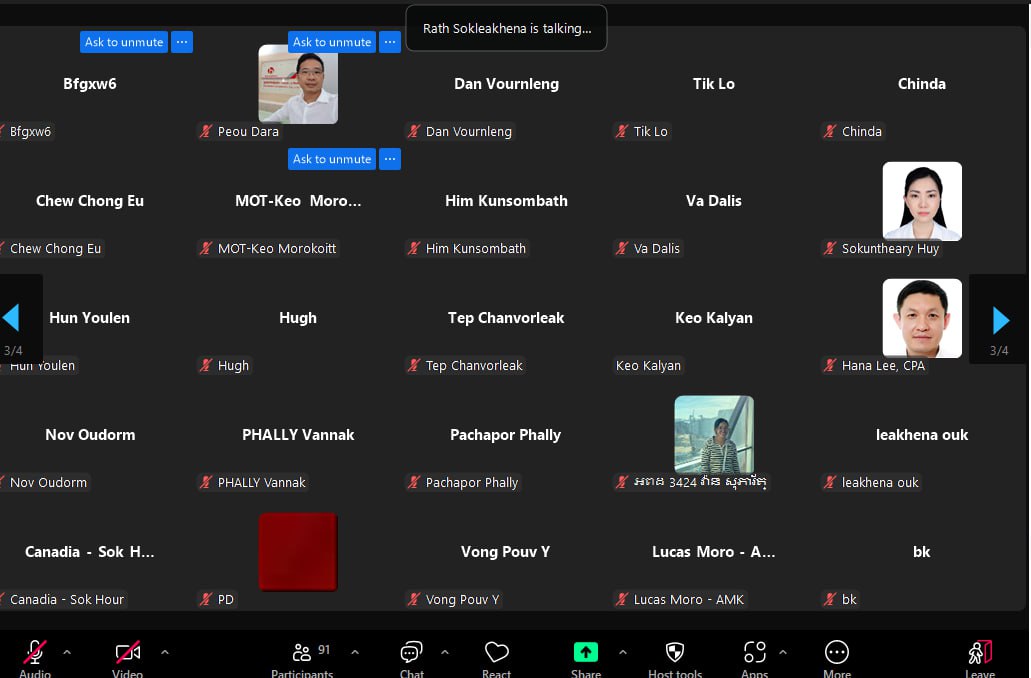Click the Canadia - Sok Hour label
The image size is (1031, 678).
(66, 600)
